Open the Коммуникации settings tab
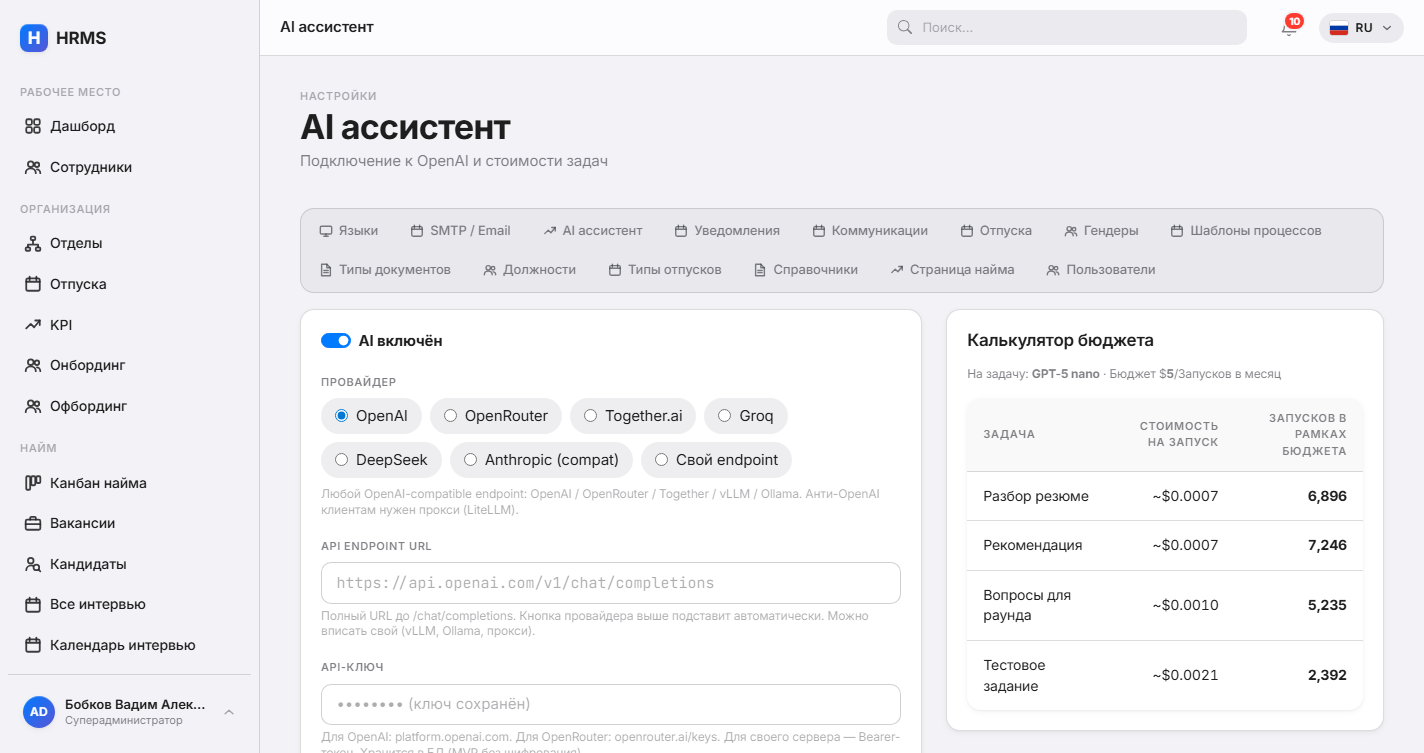 (870, 231)
